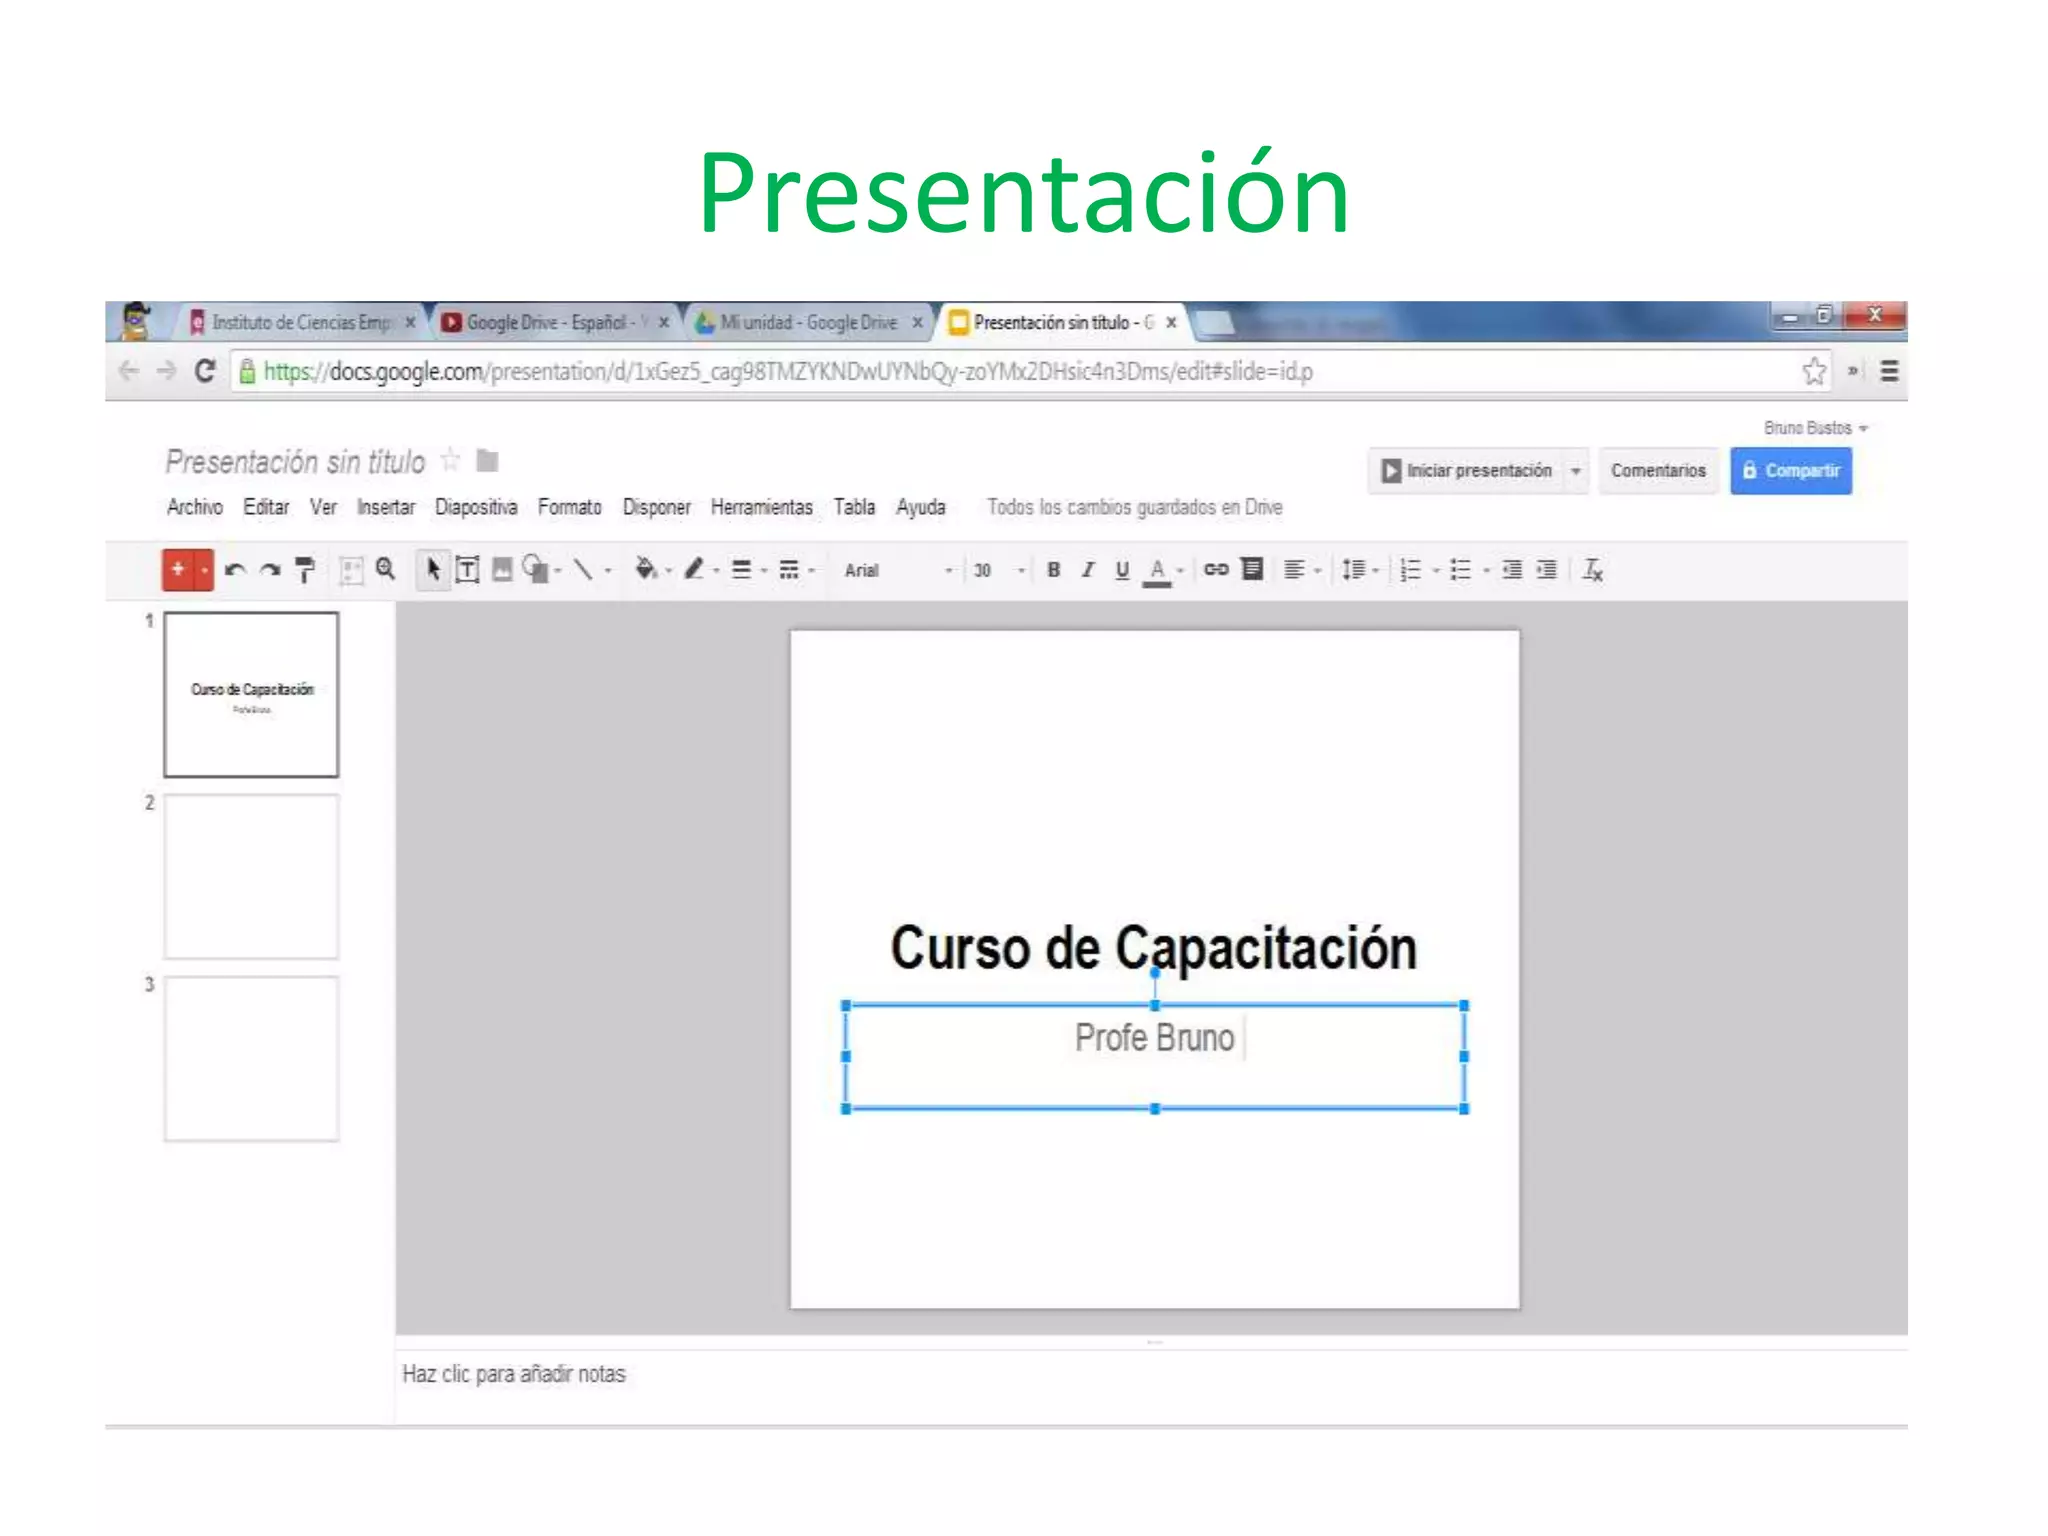
Task: Open the Arial font family dropdown
Action: click(899, 570)
